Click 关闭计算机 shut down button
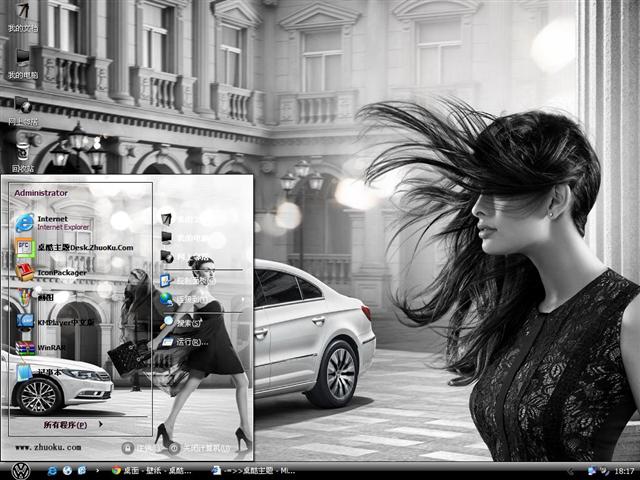Image resolution: width=640 pixels, height=480 pixels. (200, 447)
